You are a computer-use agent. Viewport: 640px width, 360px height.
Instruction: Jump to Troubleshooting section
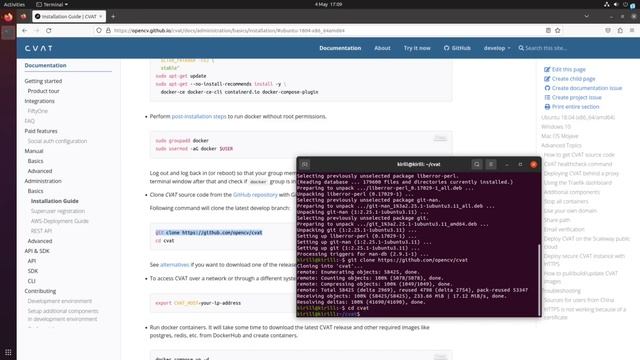(x=562, y=291)
